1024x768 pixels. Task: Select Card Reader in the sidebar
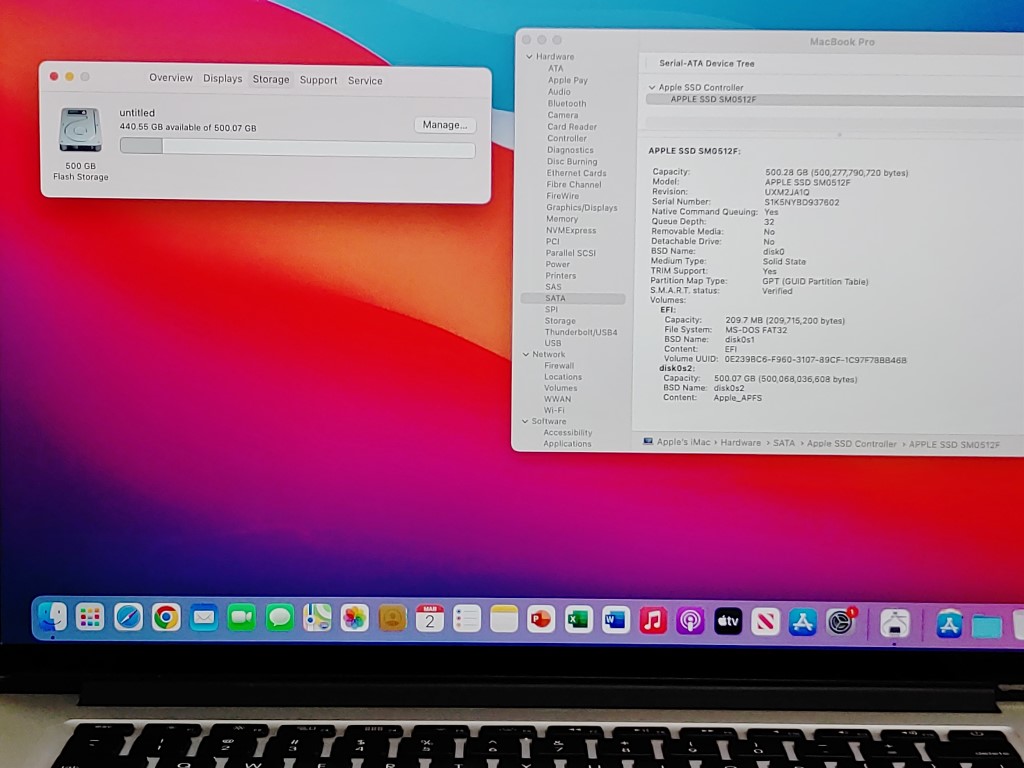click(572, 127)
